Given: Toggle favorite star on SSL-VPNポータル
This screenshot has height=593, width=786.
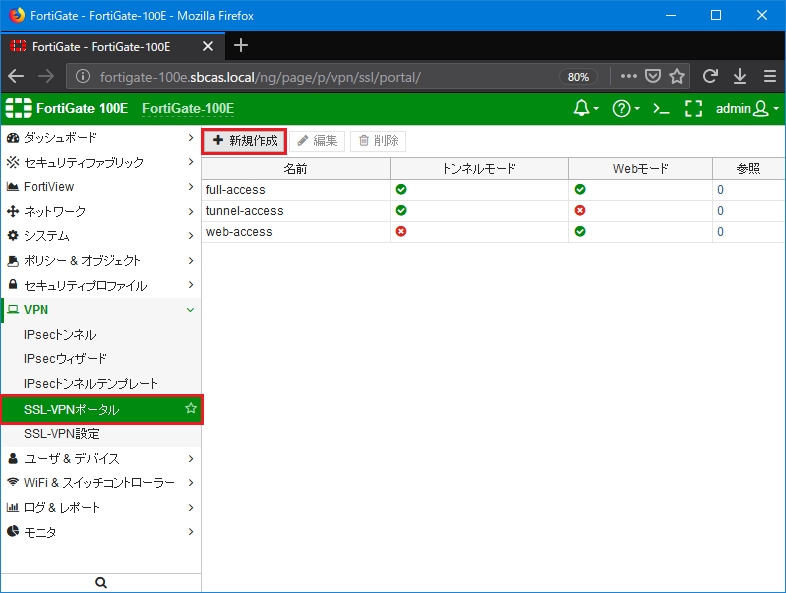Looking at the screenshot, I should click(190, 408).
